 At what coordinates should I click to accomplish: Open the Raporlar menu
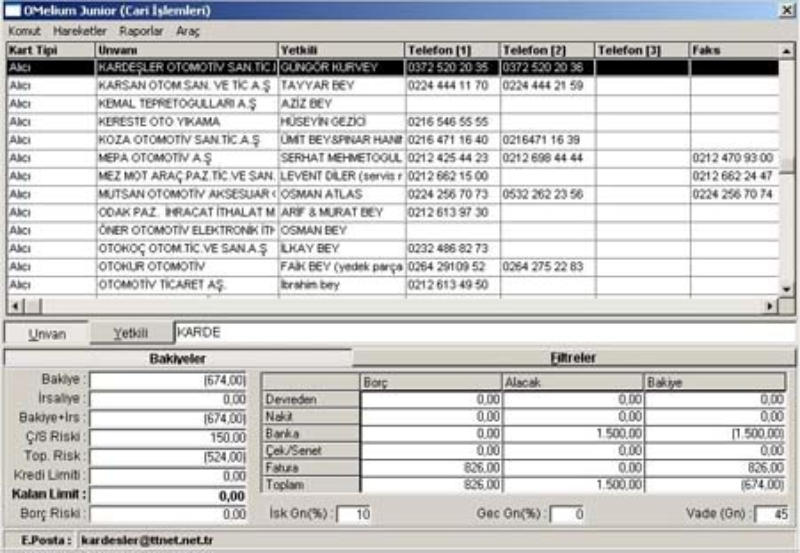[141, 31]
